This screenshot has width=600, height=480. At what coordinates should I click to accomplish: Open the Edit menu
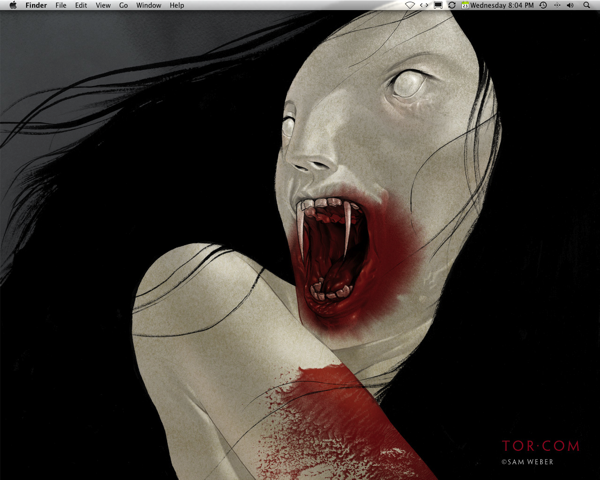81,5
